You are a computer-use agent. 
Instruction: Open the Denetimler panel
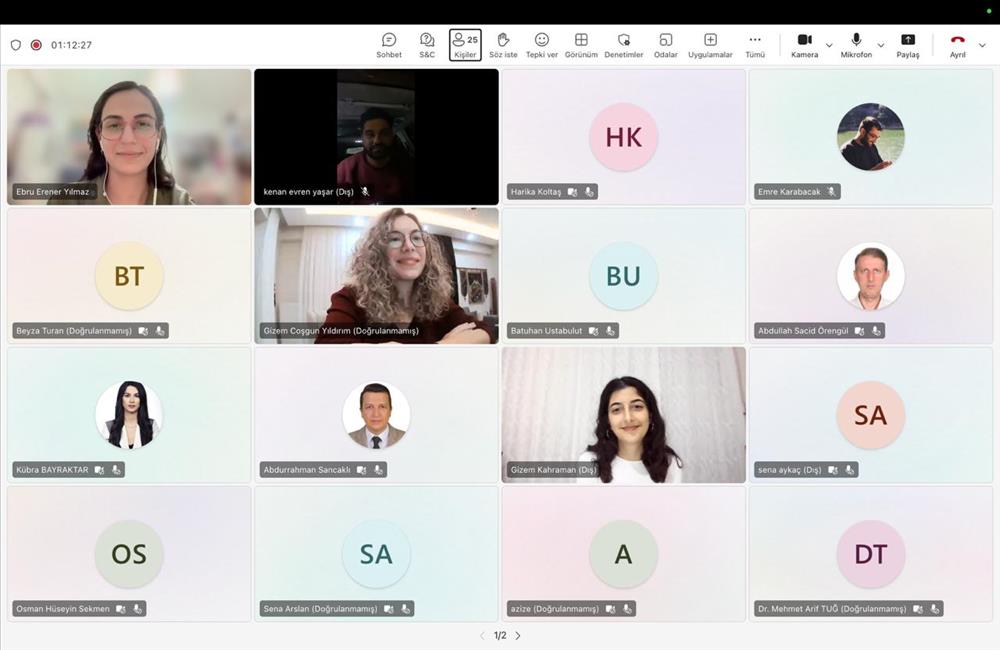pyautogui.click(x=624, y=45)
